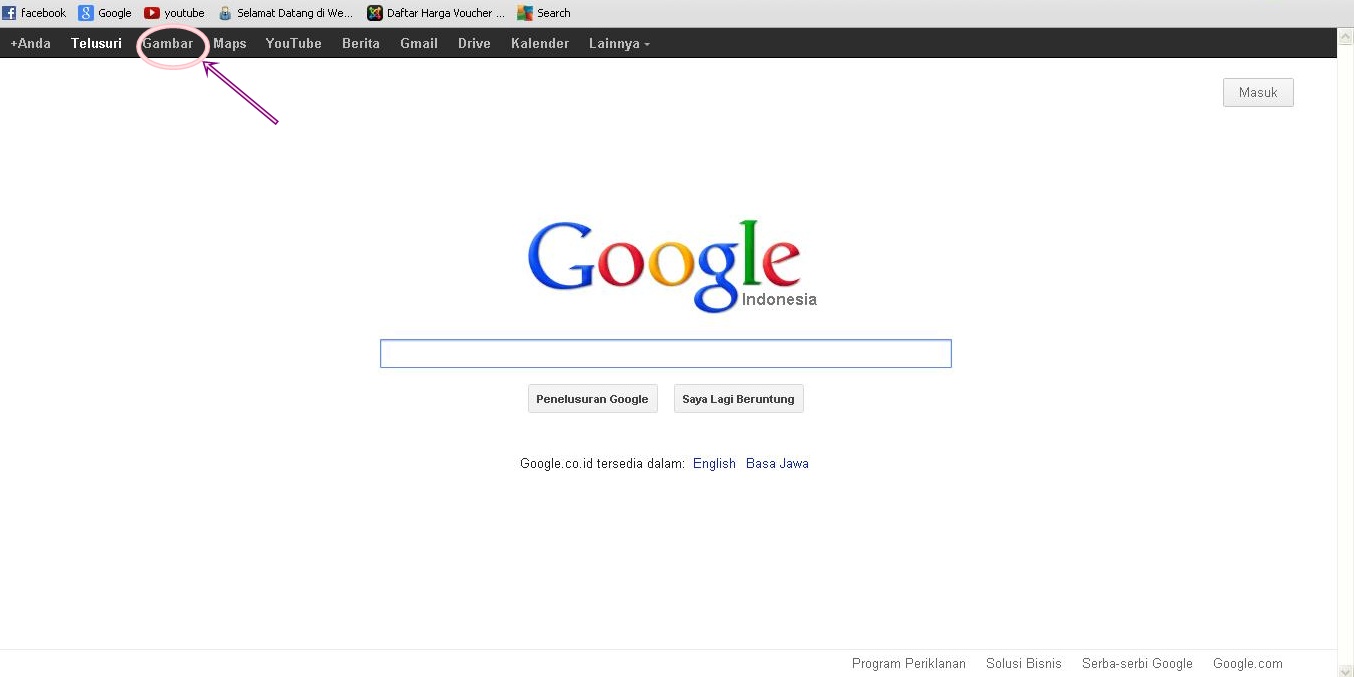Open Maps from the top bar
The image size is (1354, 677).
coord(229,43)
